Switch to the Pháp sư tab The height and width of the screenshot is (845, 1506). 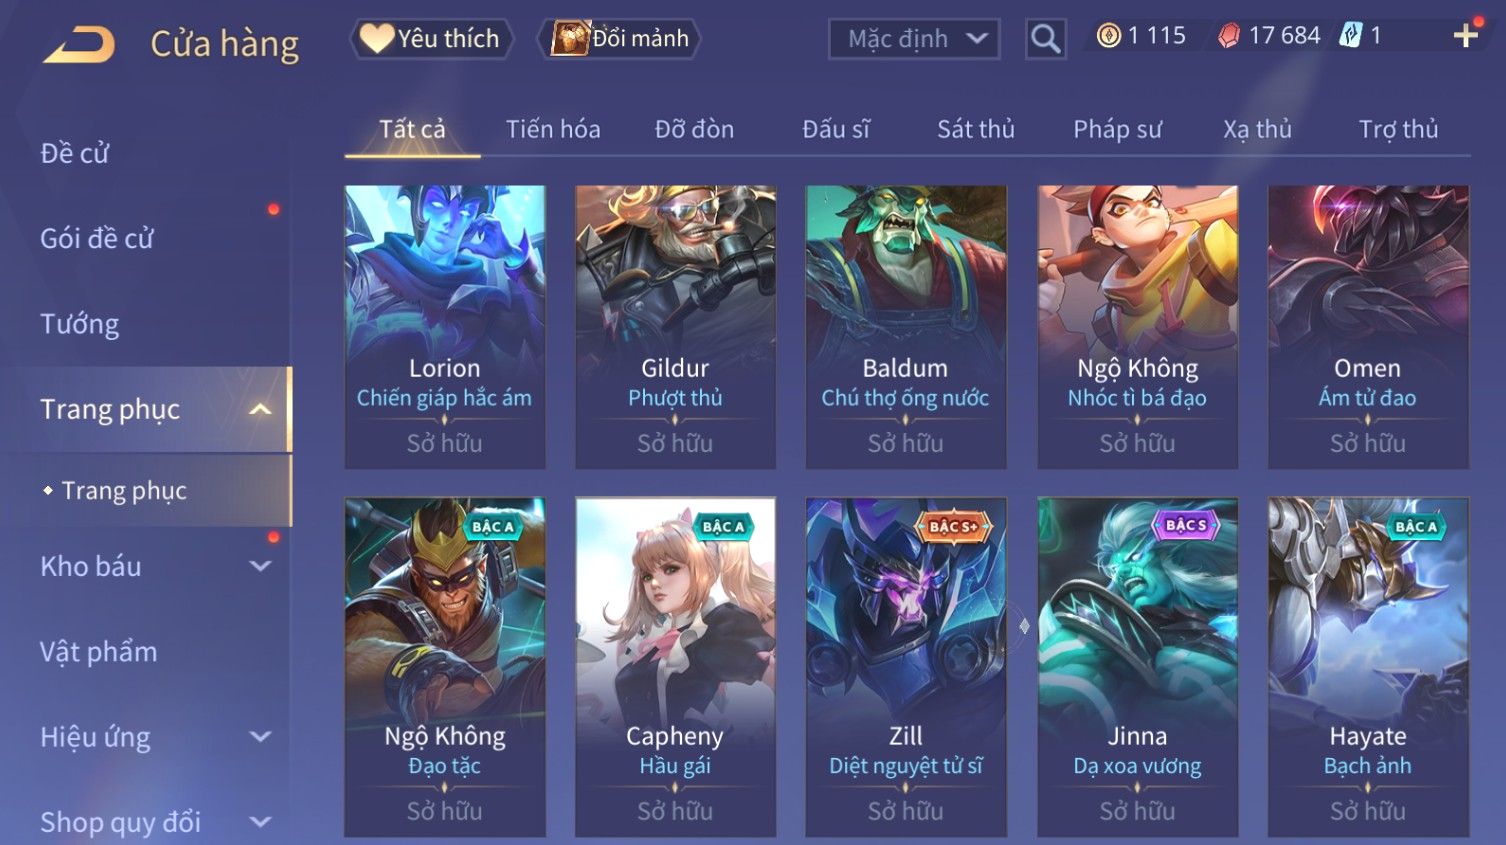coord(1117,129)
